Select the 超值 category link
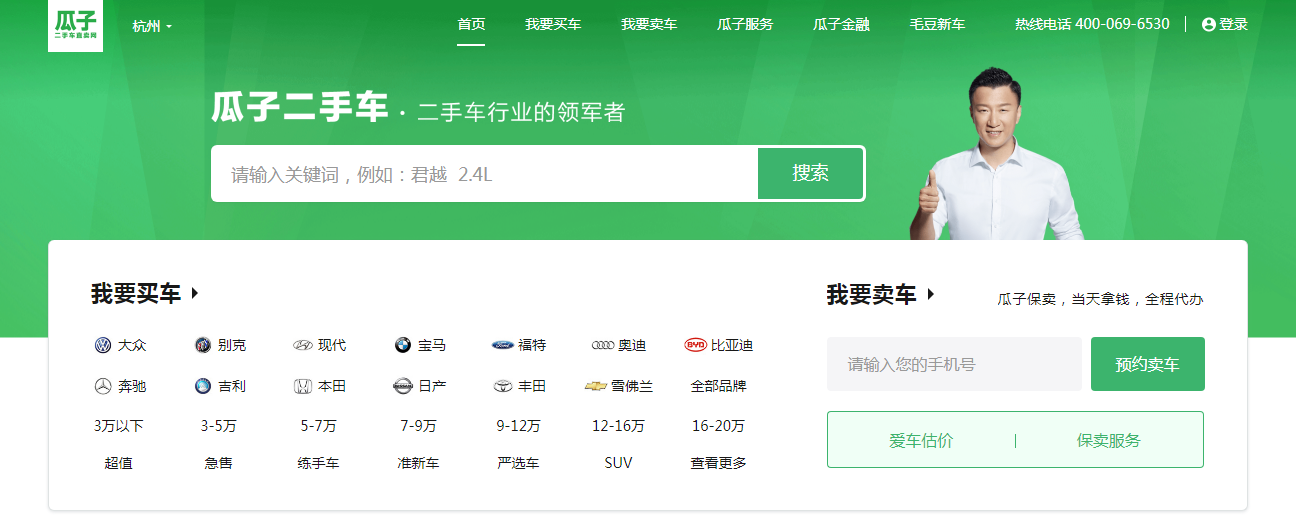1296x525 pixels. 118,463
